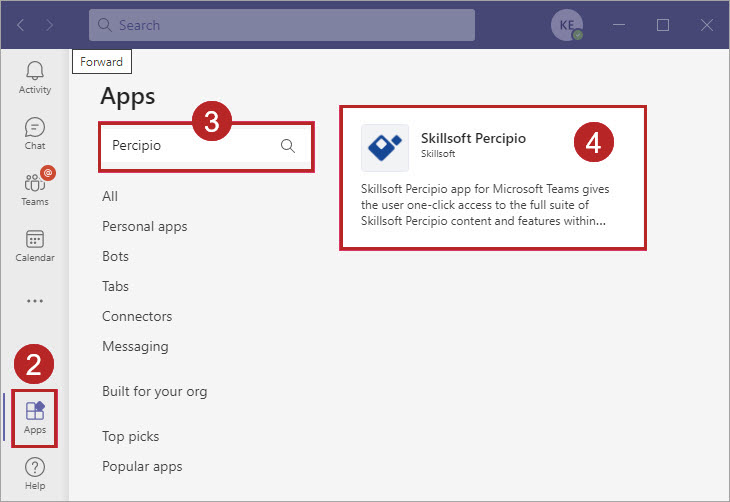The width and height of the screenshot is (730, 502).
Task: Click the Skillsoft Percipio description text
Action: pos(485,205)
